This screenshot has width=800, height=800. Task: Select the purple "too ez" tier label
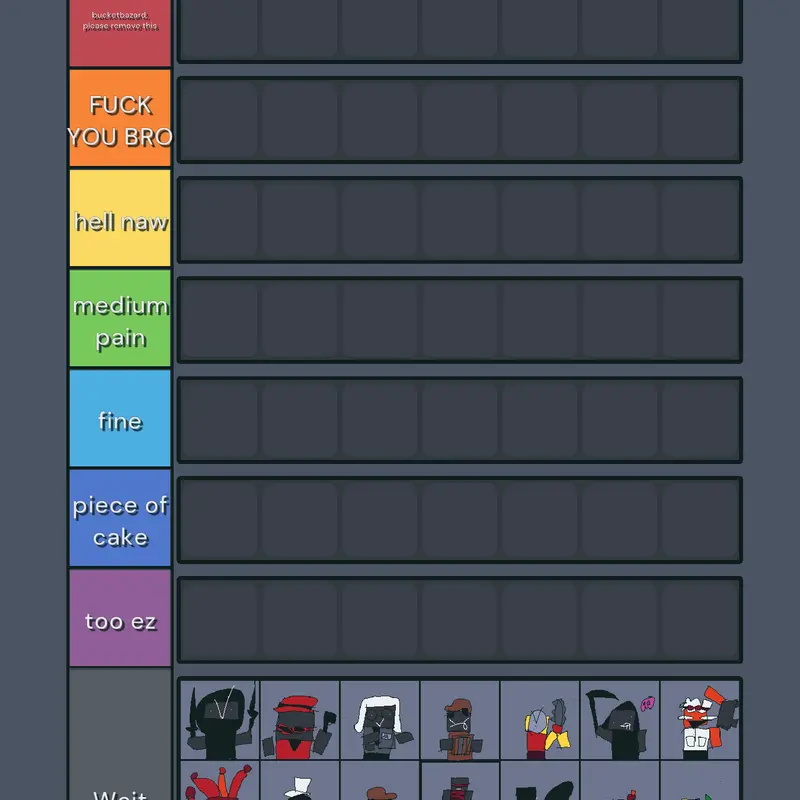[120, 618]
